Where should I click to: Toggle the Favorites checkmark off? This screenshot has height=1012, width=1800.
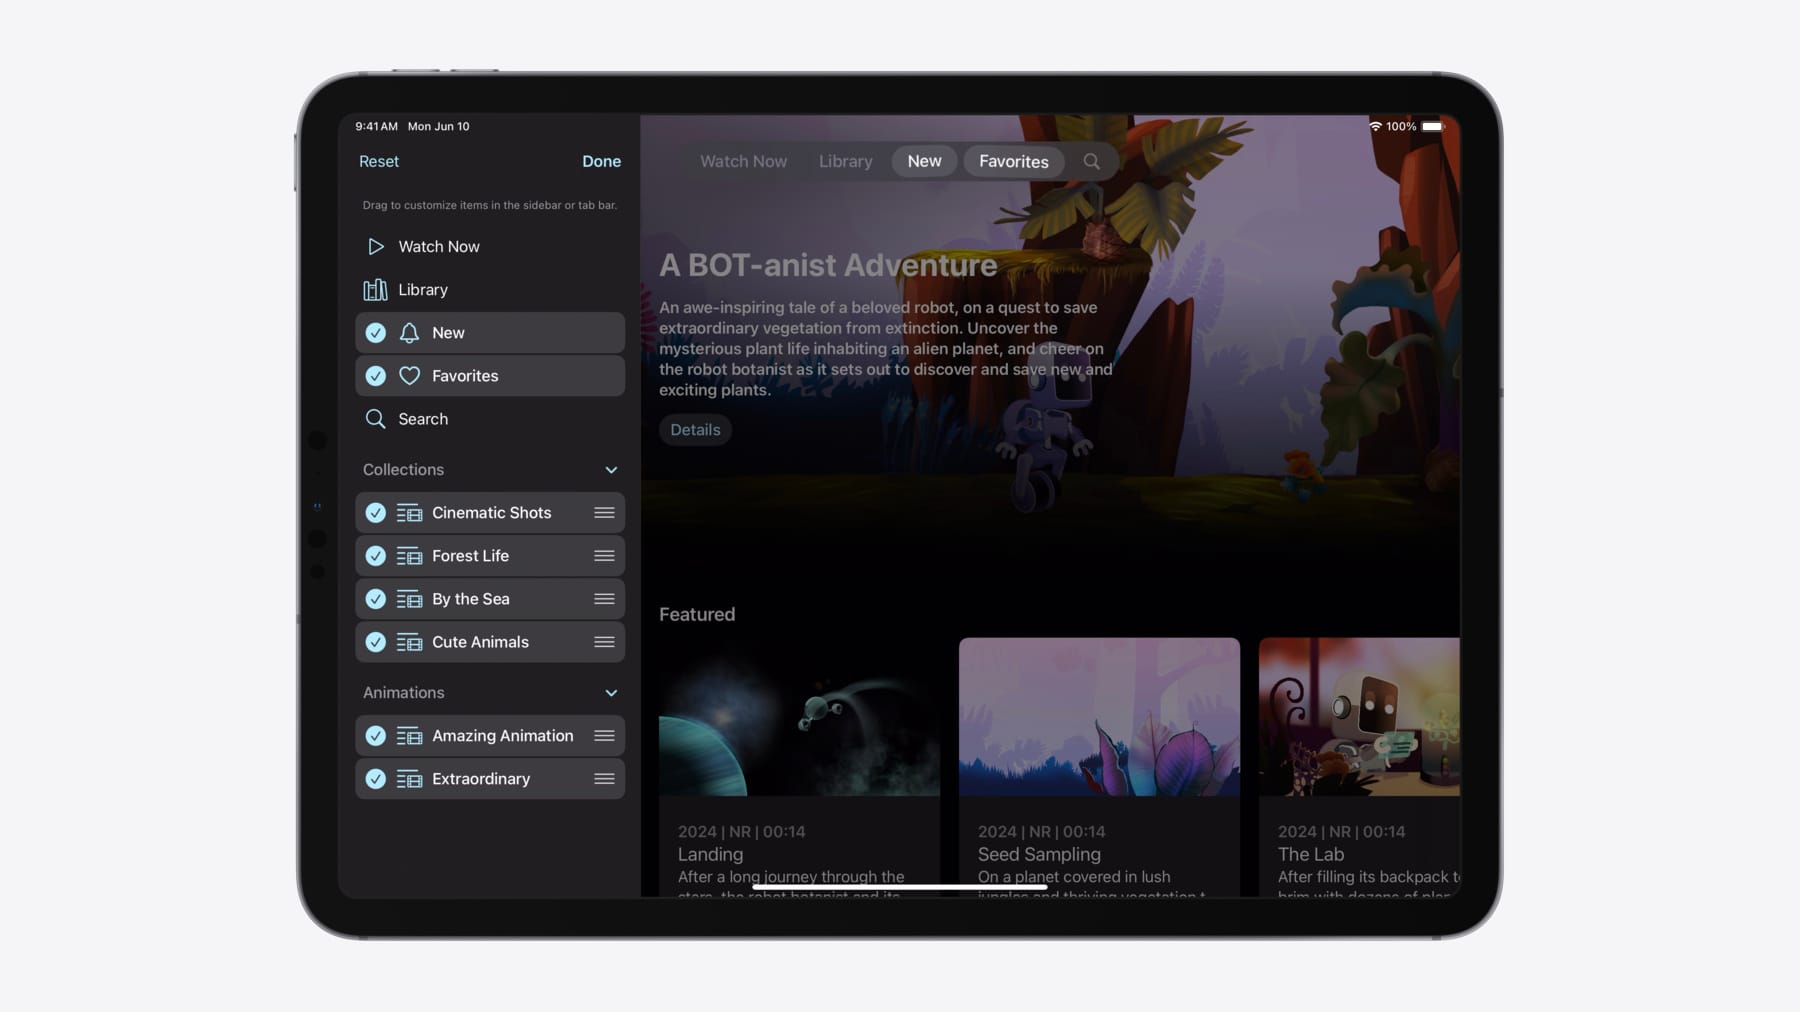pyautogui.click(x=375, y=376)
